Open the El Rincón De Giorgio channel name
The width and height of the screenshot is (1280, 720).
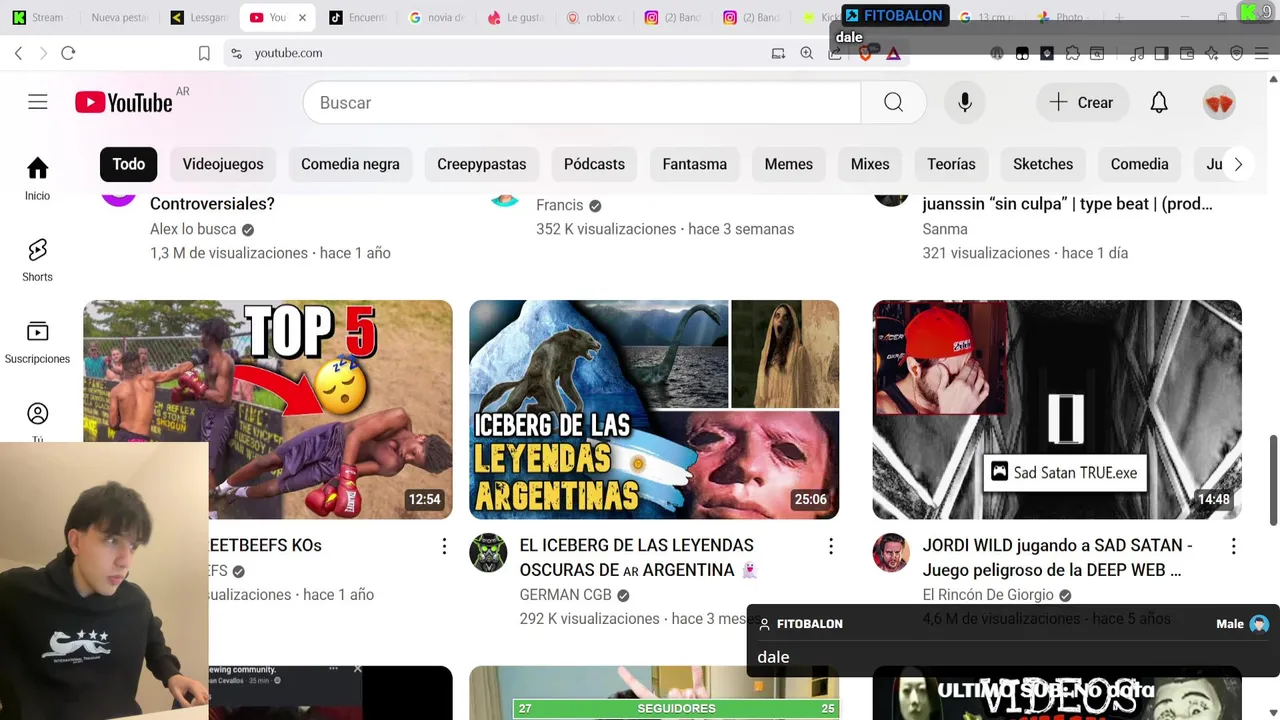point(988,595)
